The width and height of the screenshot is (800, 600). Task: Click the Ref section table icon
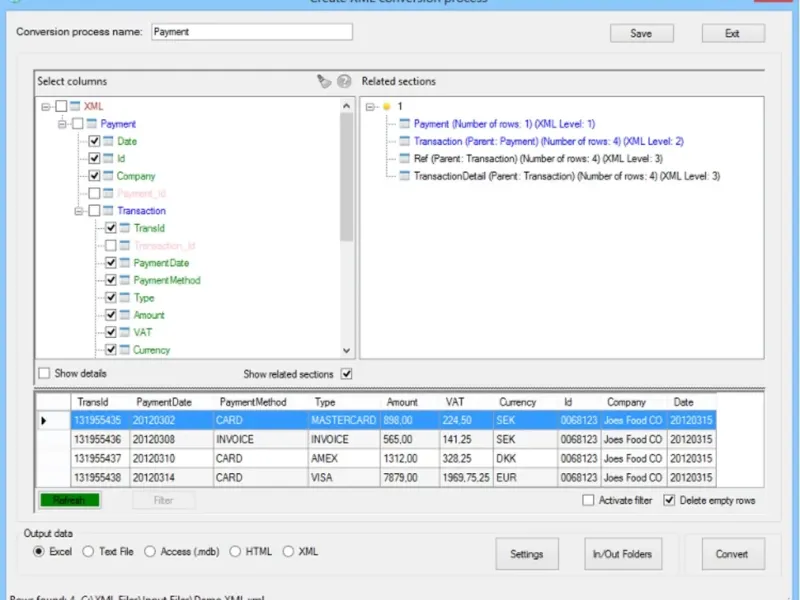click(x=404, y=159)
